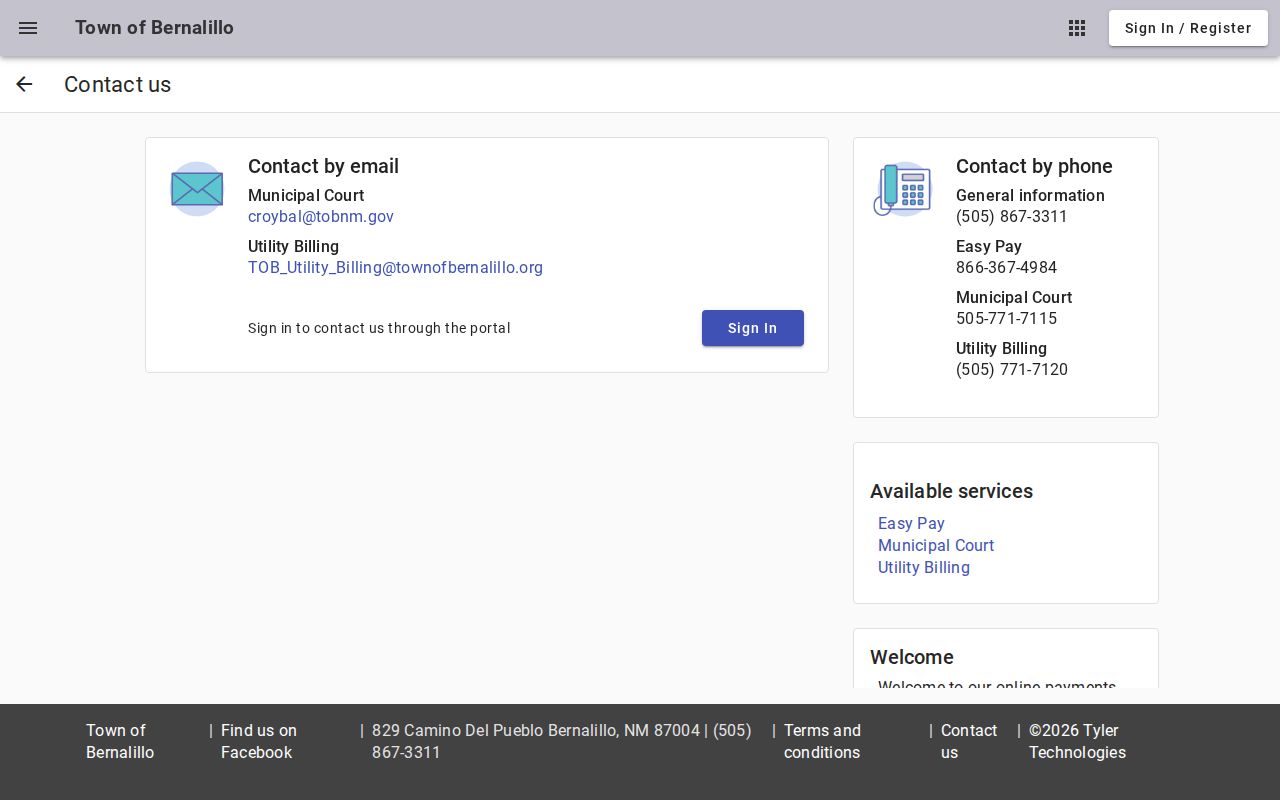Open Utility Billing service link
The width and height of the screenshot is (1280, 800).
tap(924, 567)
